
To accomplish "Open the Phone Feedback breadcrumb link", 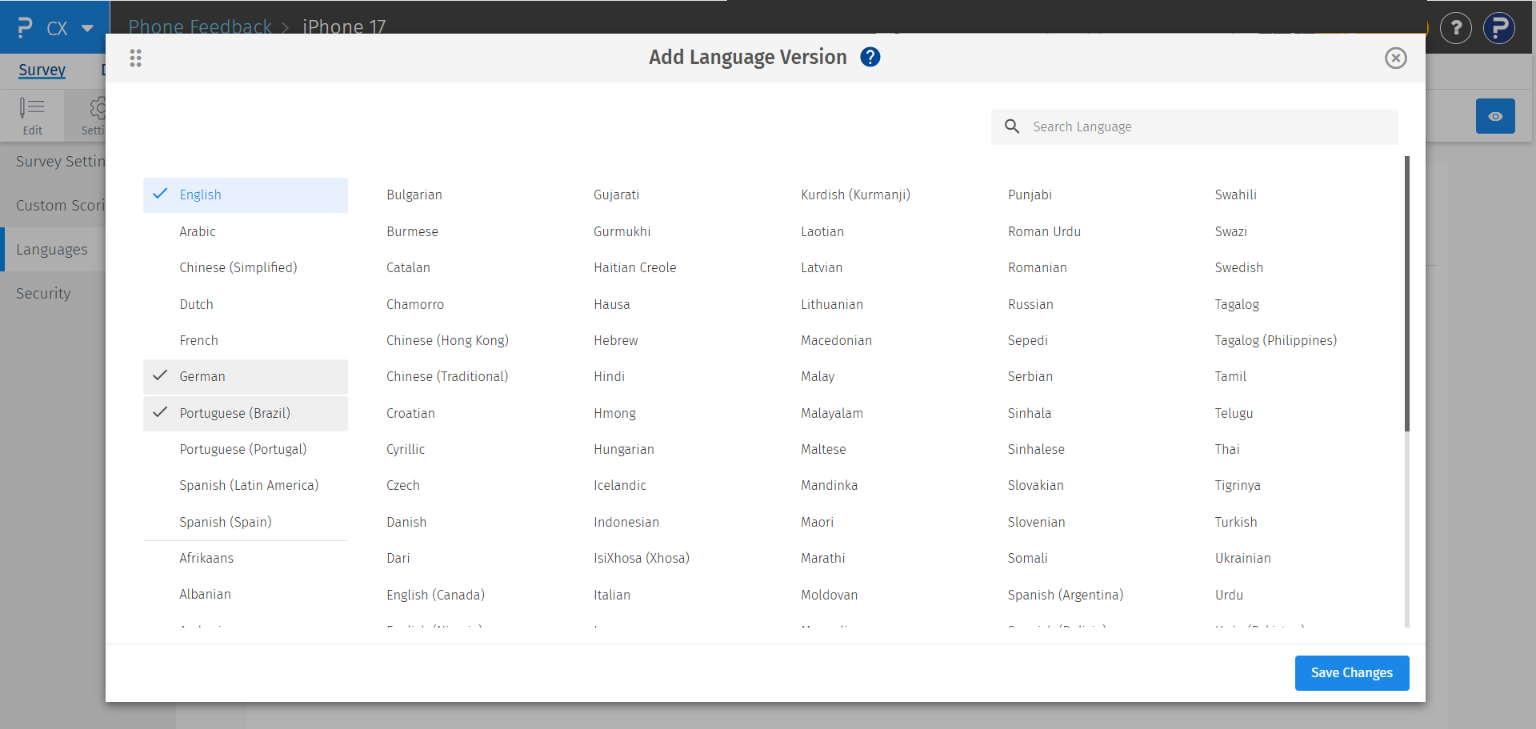I will [x=199, y=27].
